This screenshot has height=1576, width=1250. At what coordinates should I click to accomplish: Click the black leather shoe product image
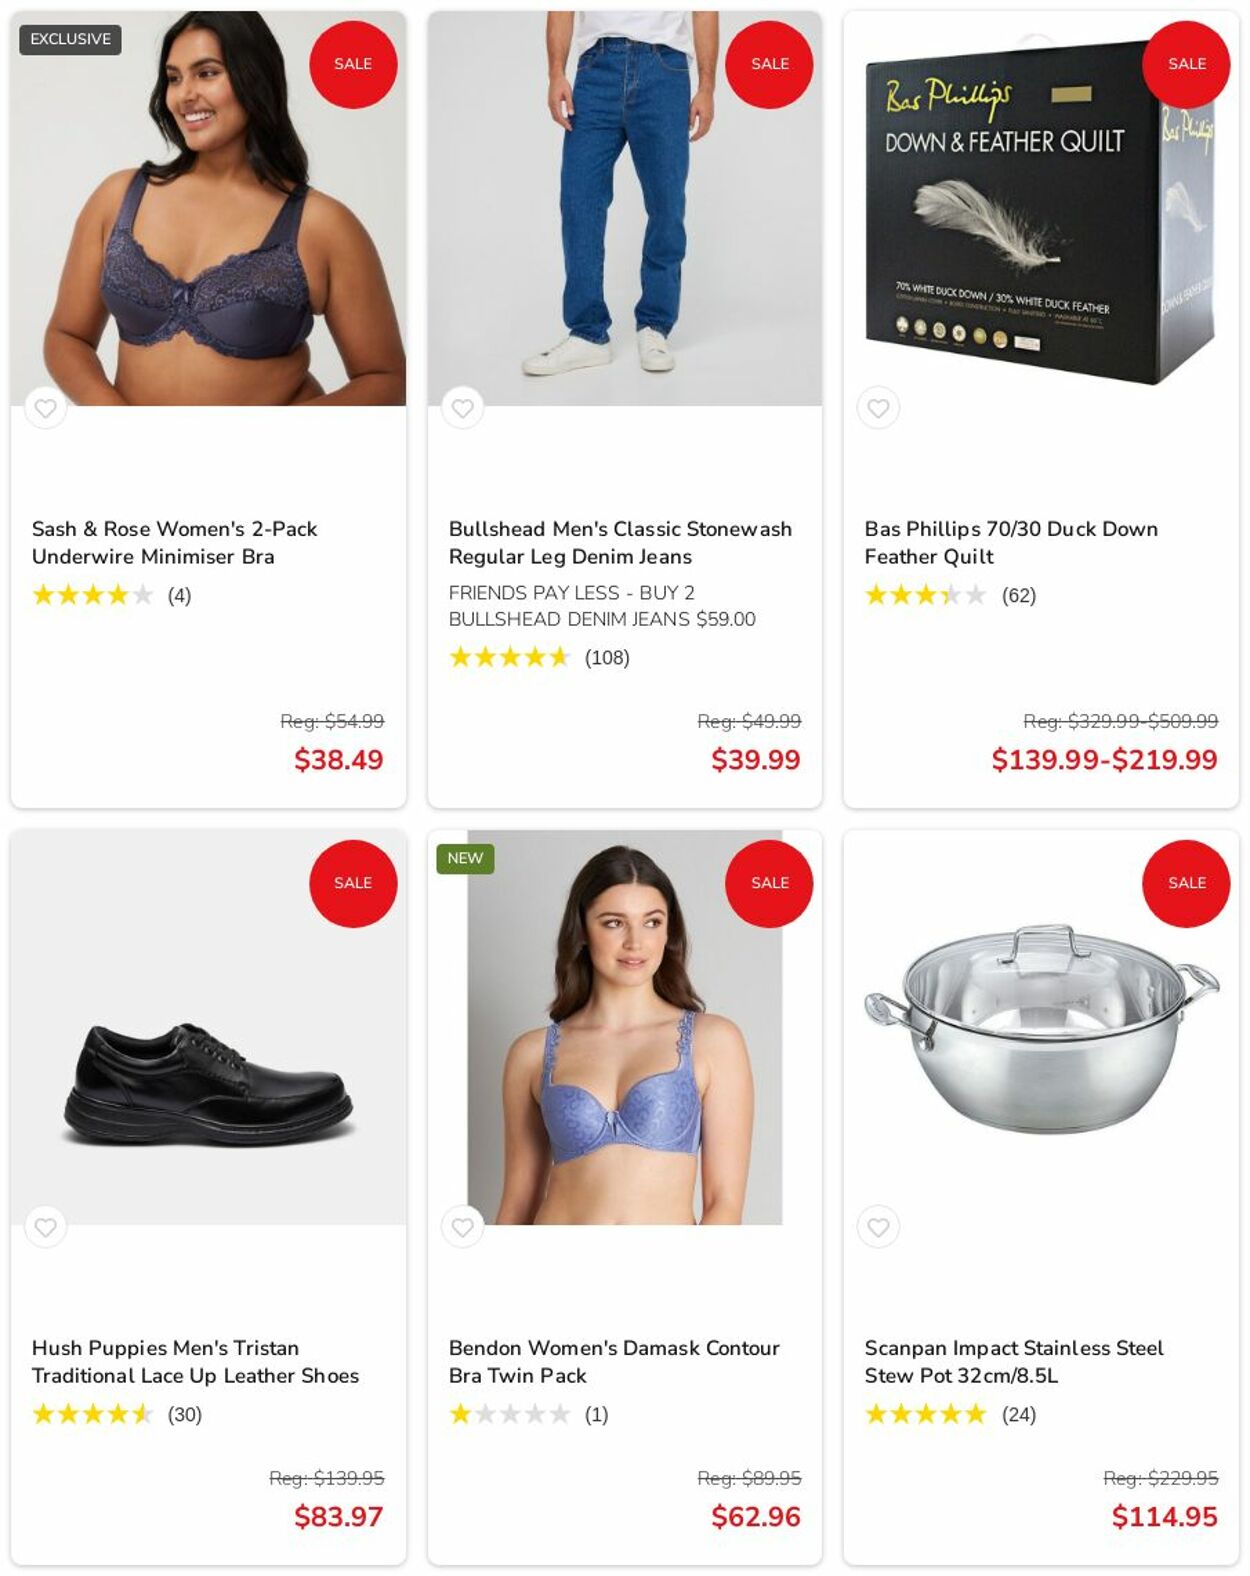coord(208,1027)
